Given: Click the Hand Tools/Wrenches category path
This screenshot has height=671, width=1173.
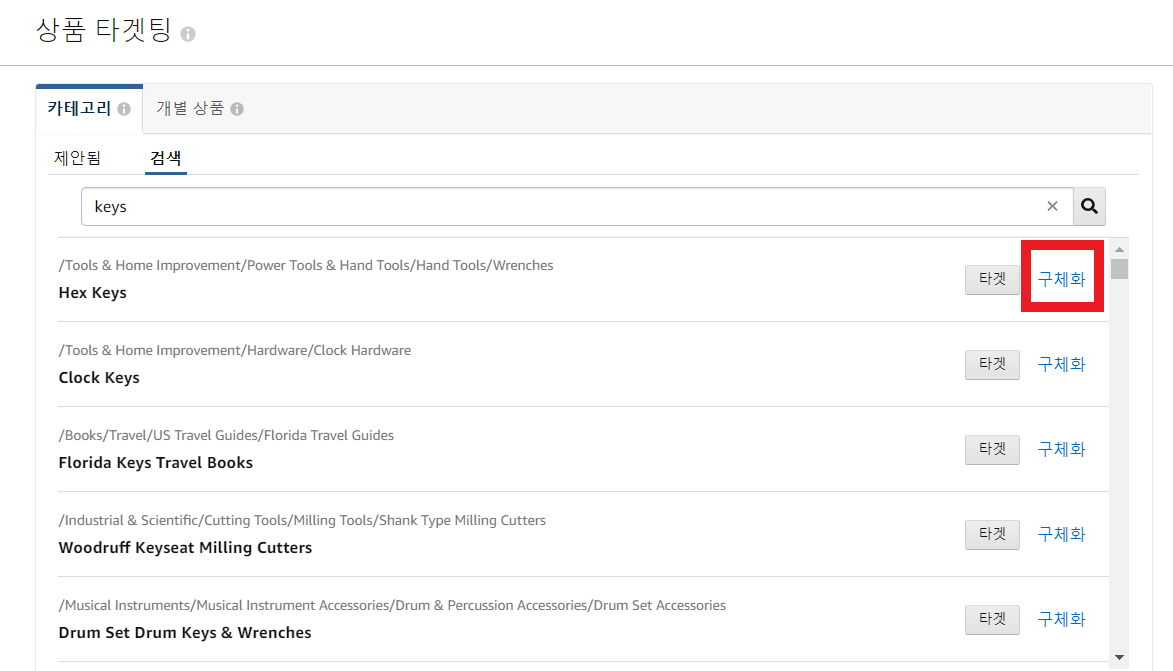Looking at the screenshot, I should [x=306, y=266].
